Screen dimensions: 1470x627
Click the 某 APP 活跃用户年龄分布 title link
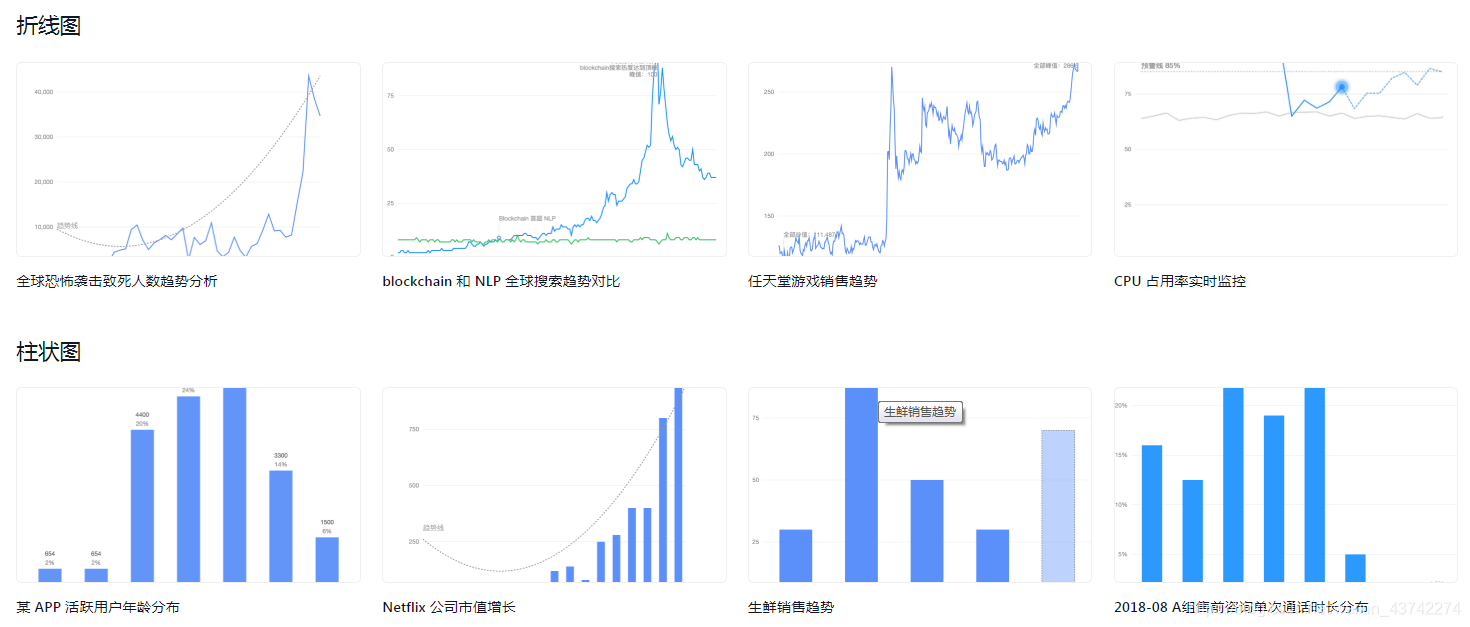[98, 607]
